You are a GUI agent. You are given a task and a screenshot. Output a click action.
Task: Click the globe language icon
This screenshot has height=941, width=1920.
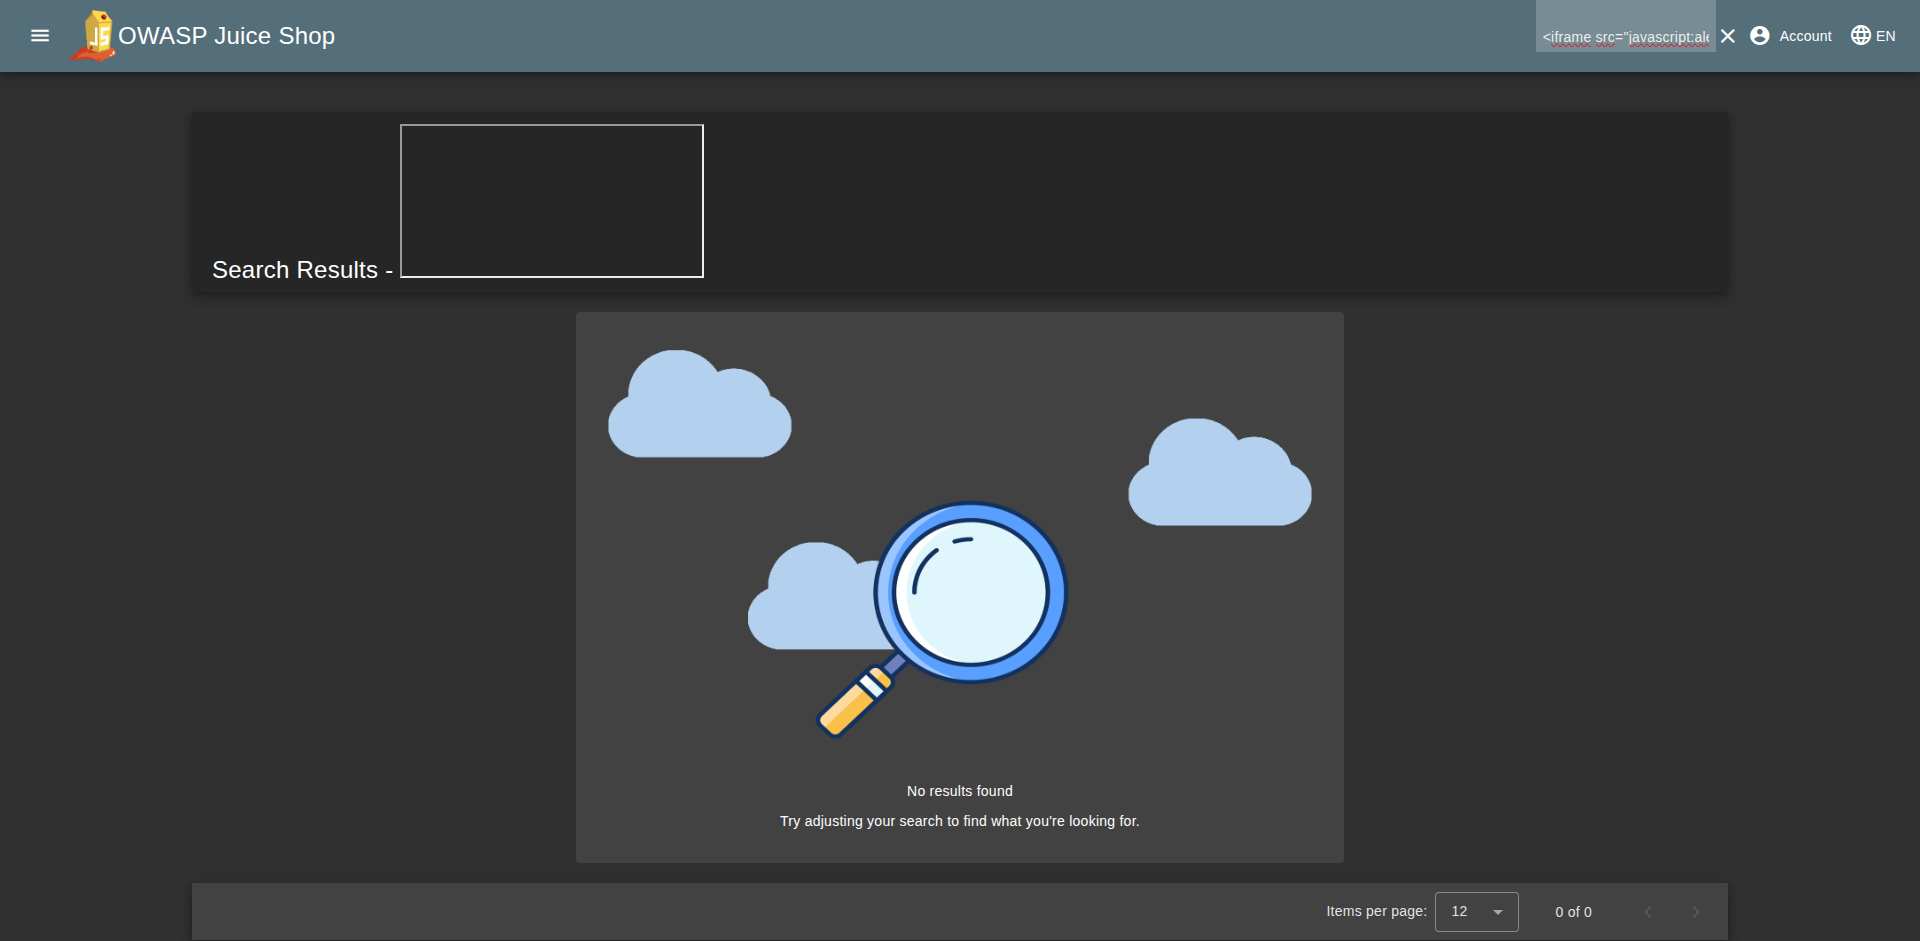click(x=1860, y=36)
